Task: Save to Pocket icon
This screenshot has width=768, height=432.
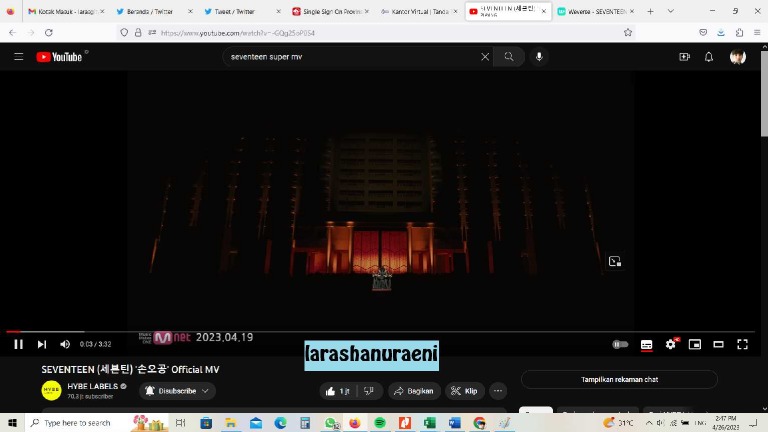Action: [x=703, y=33]
